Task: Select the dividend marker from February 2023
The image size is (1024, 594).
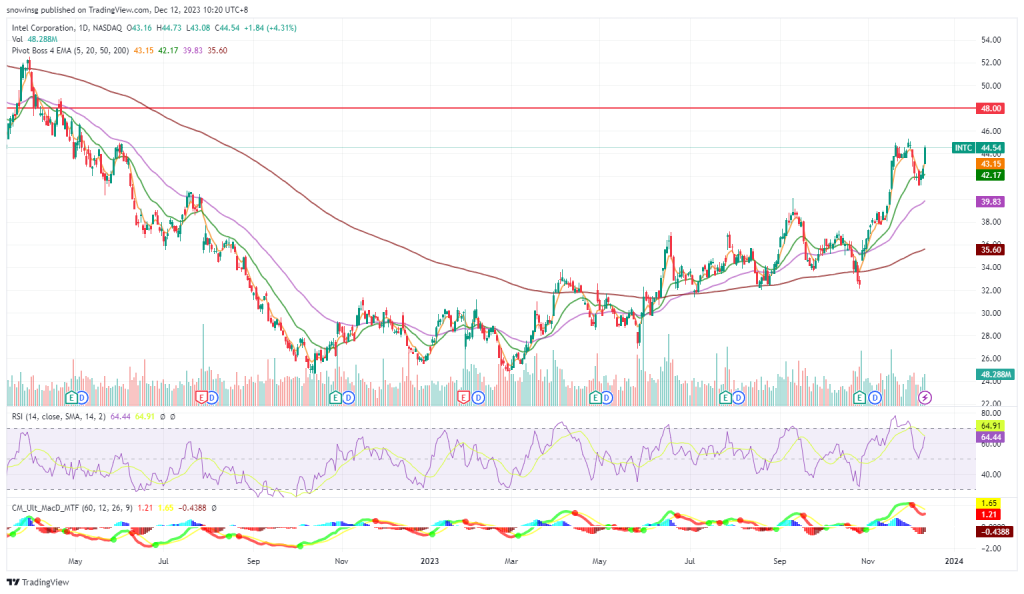Action: tap(478, 397)
